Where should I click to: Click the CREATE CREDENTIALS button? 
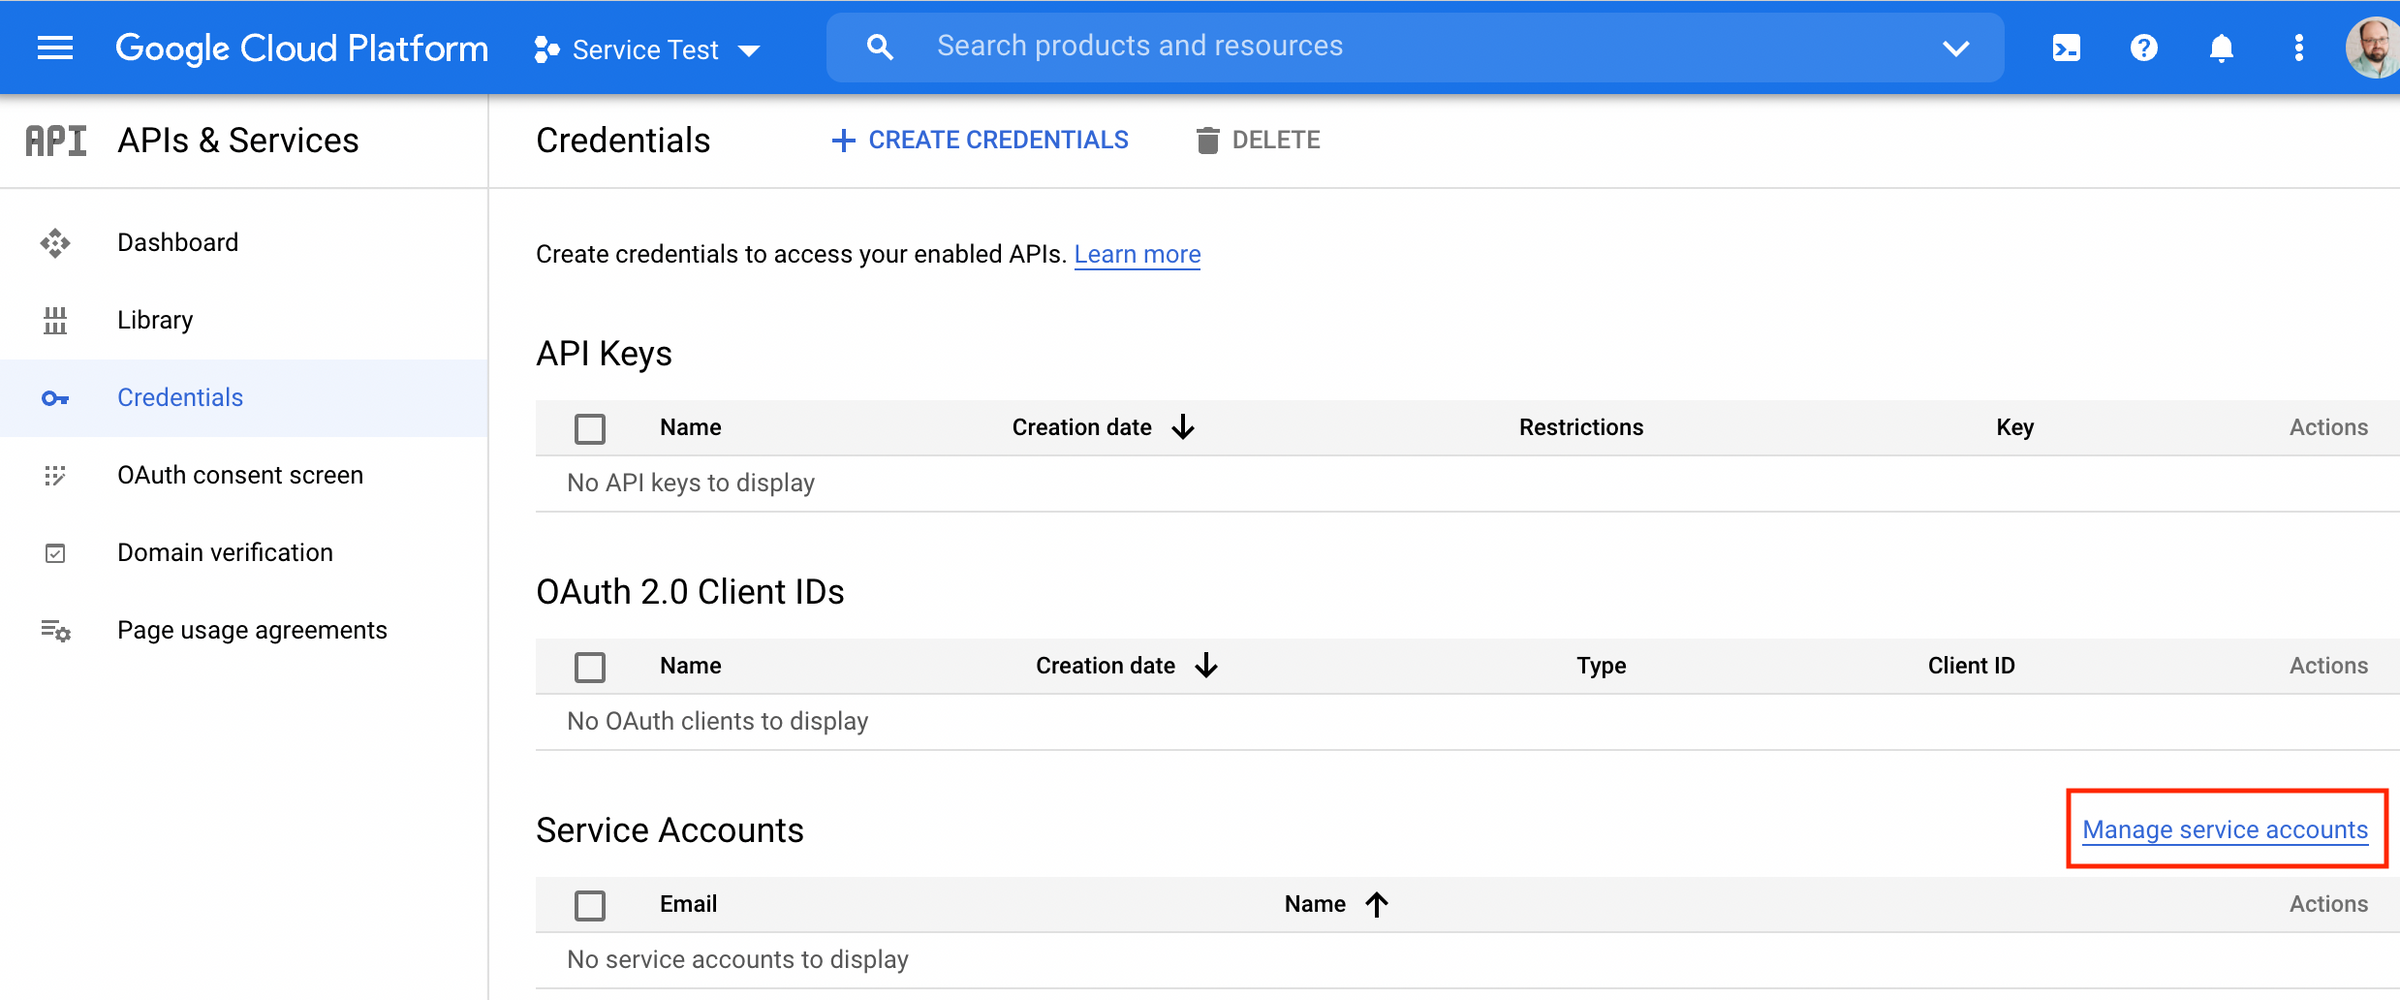click(x=980, y=139)
